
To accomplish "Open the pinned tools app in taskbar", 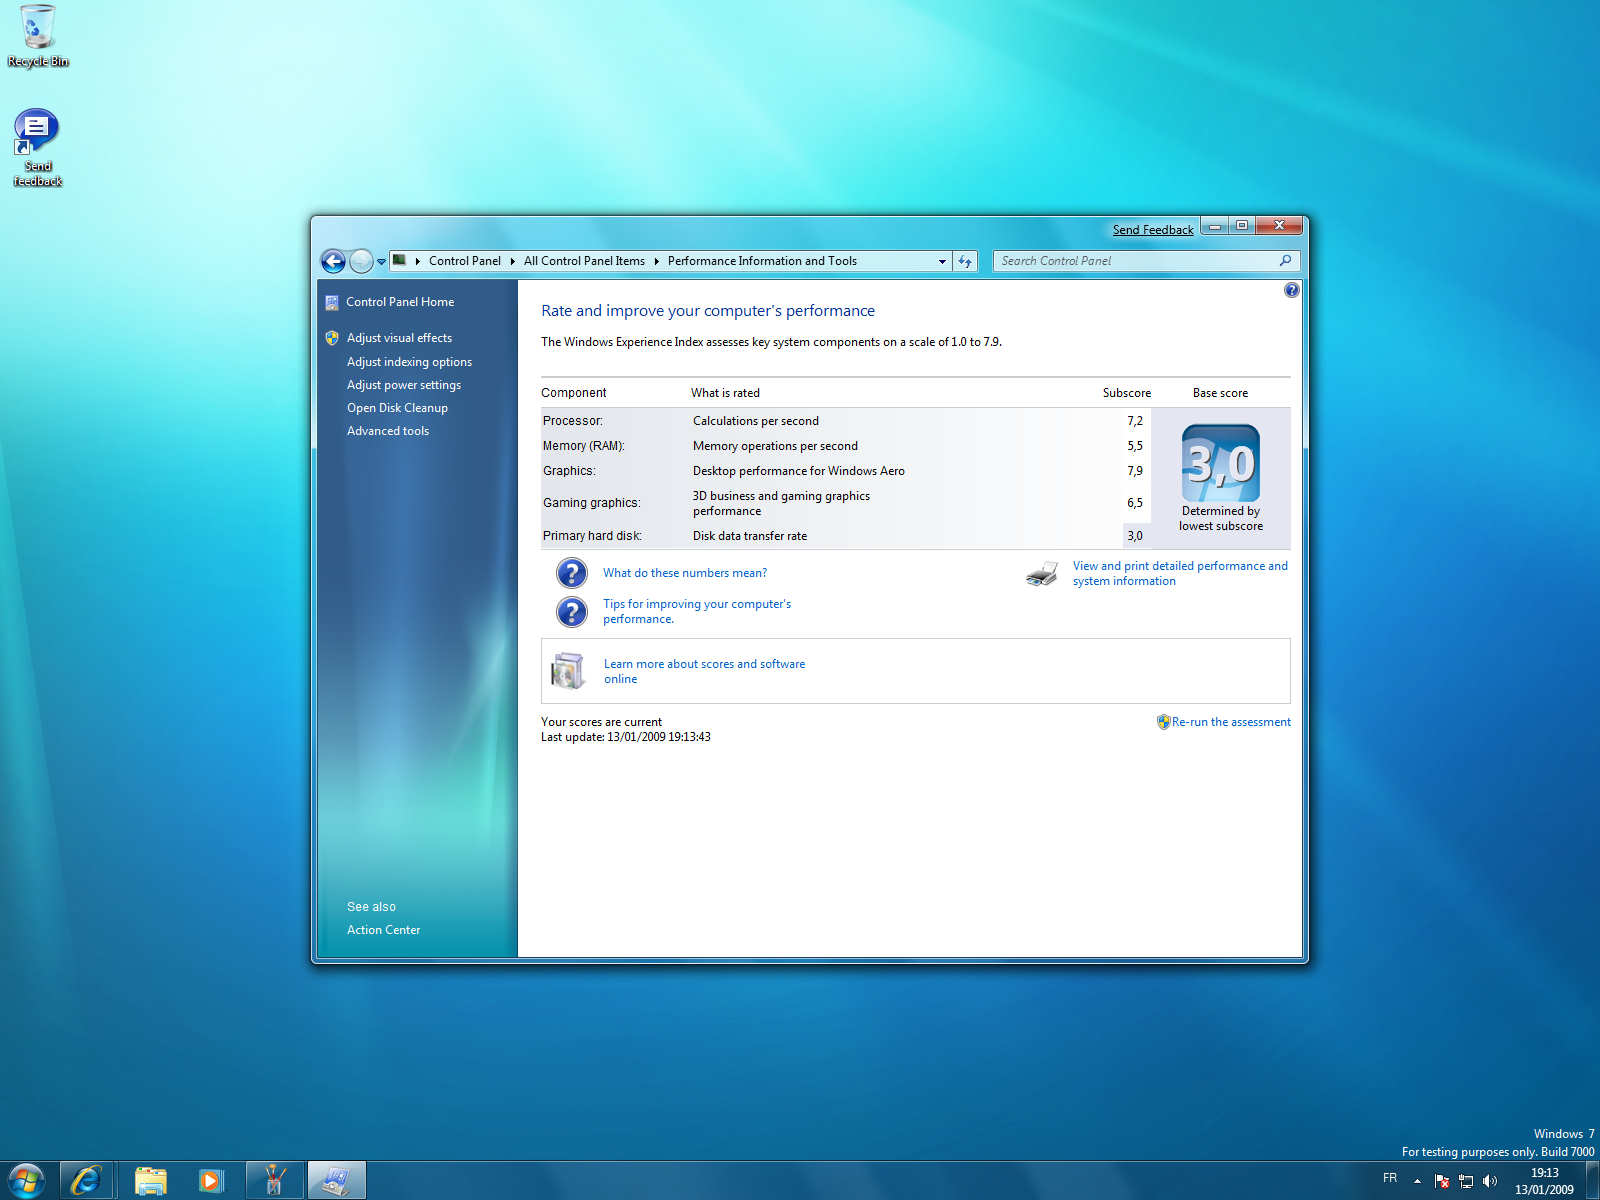I will click(274, 1181).
